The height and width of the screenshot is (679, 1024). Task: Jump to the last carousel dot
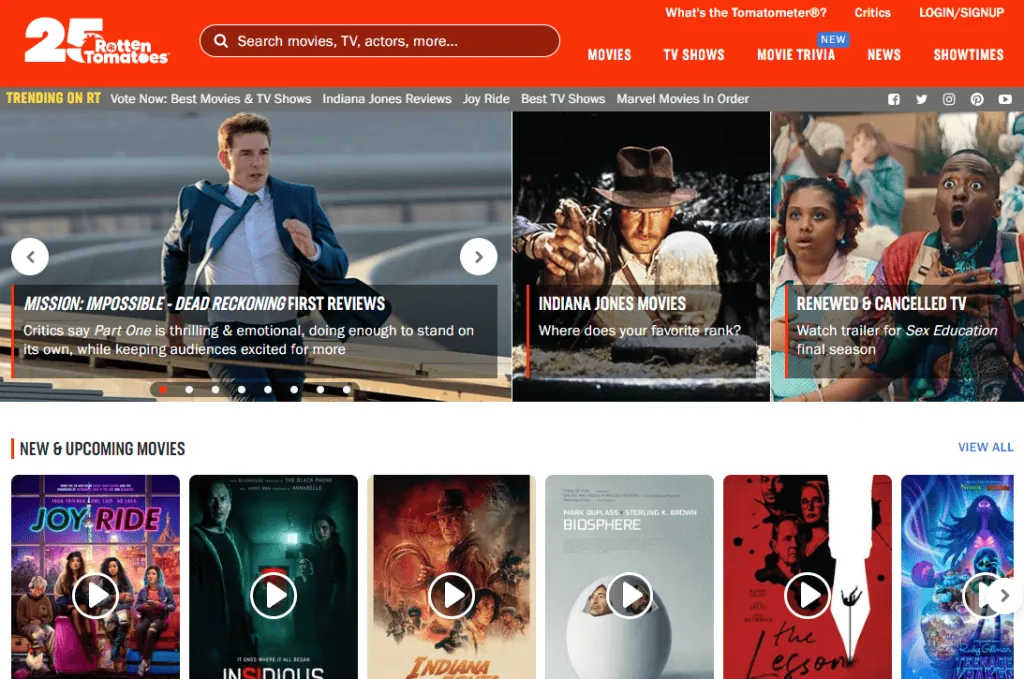tap(347, 390)
